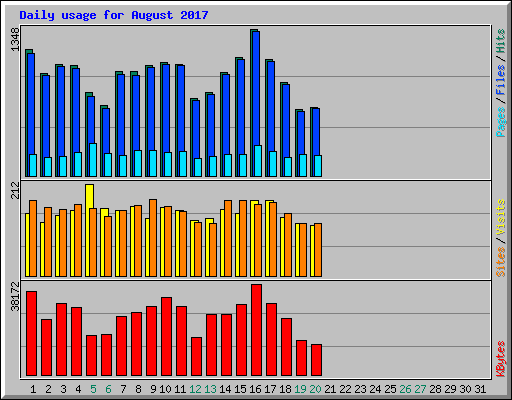Click day 18 on the x-axis
Viewport: 512px width, 400px height.
coord(285,389)
